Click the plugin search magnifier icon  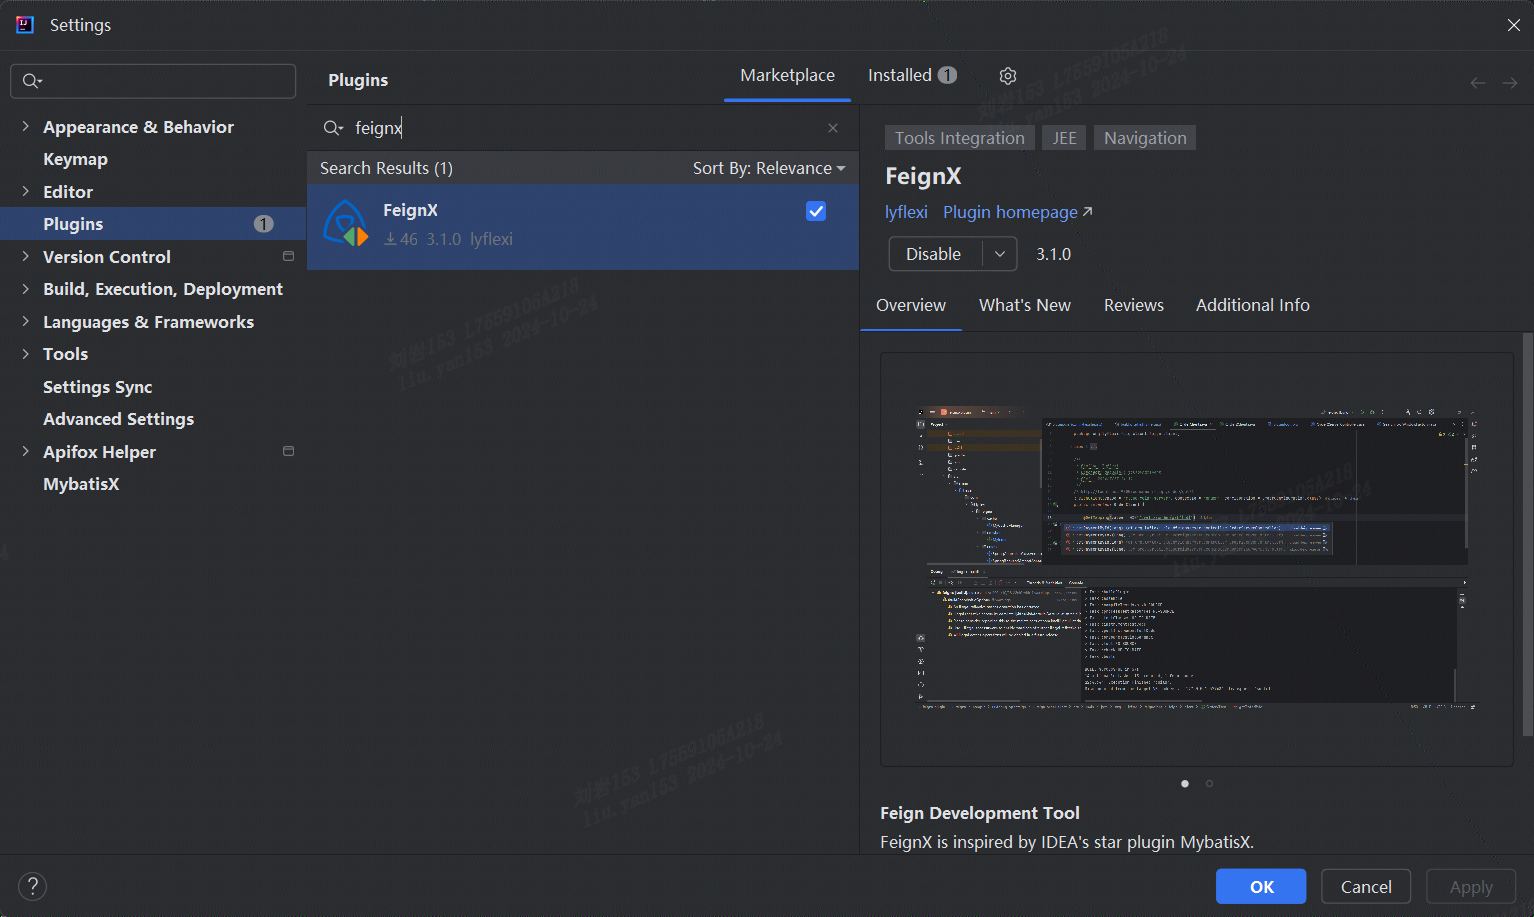click(333, 128)
